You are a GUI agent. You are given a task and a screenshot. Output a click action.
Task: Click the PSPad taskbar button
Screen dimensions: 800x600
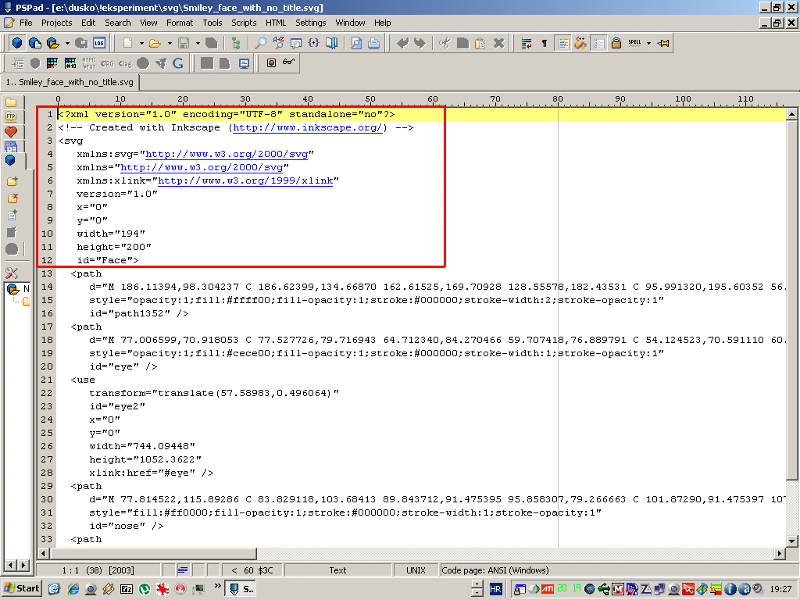(x=241, y=589)
